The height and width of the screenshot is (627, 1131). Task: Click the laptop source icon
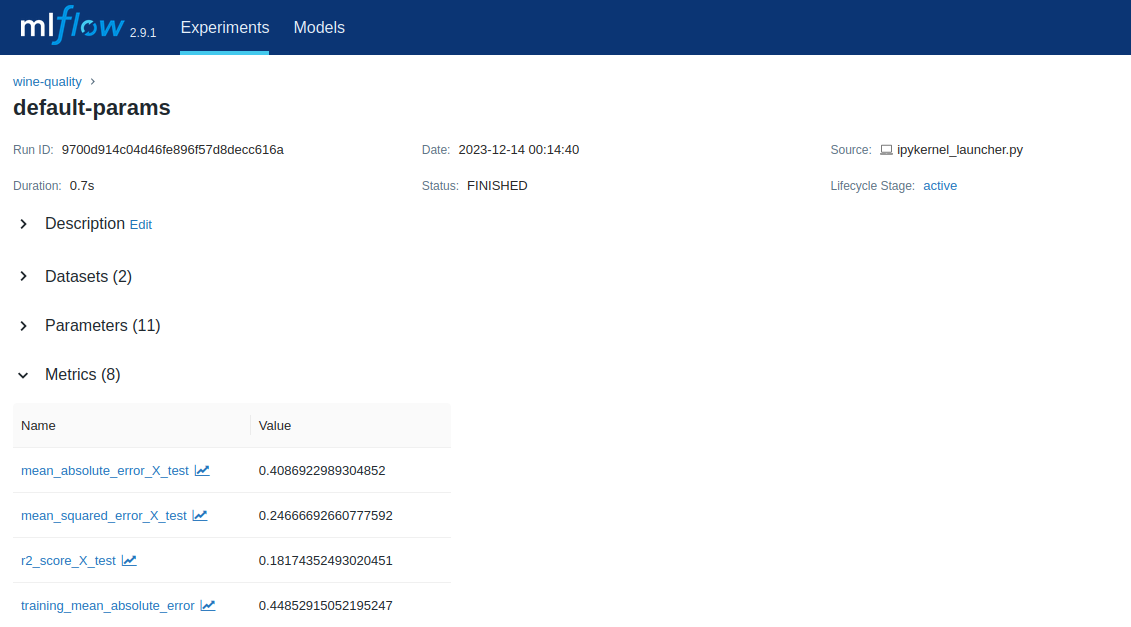(886, 150)
